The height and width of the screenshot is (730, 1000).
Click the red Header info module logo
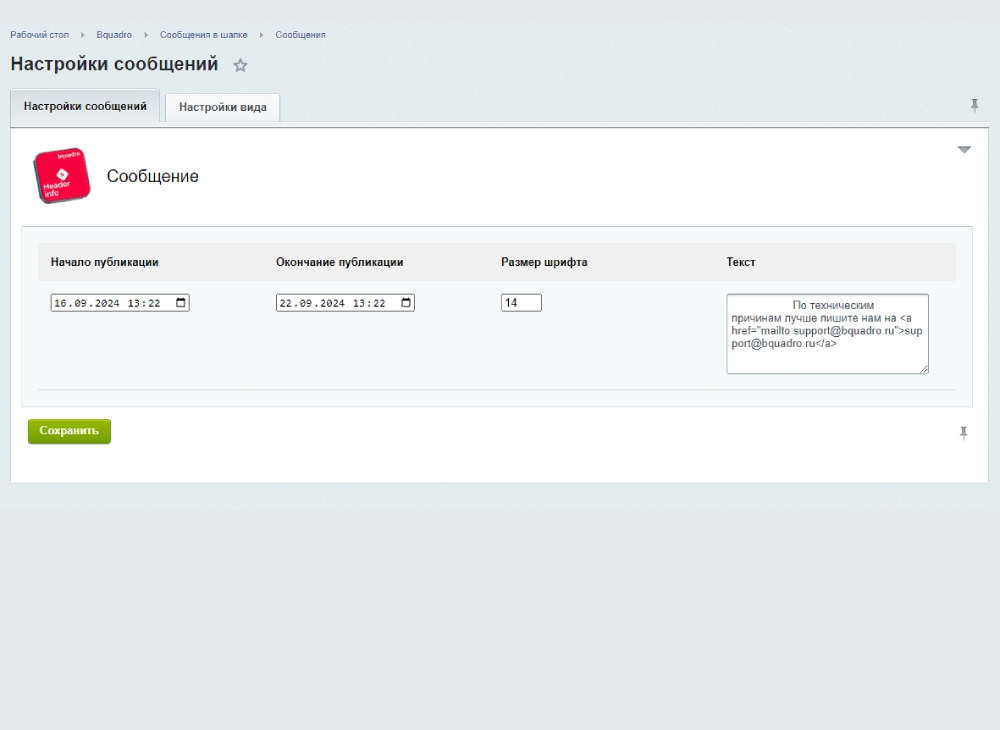[x=61, y=175]
